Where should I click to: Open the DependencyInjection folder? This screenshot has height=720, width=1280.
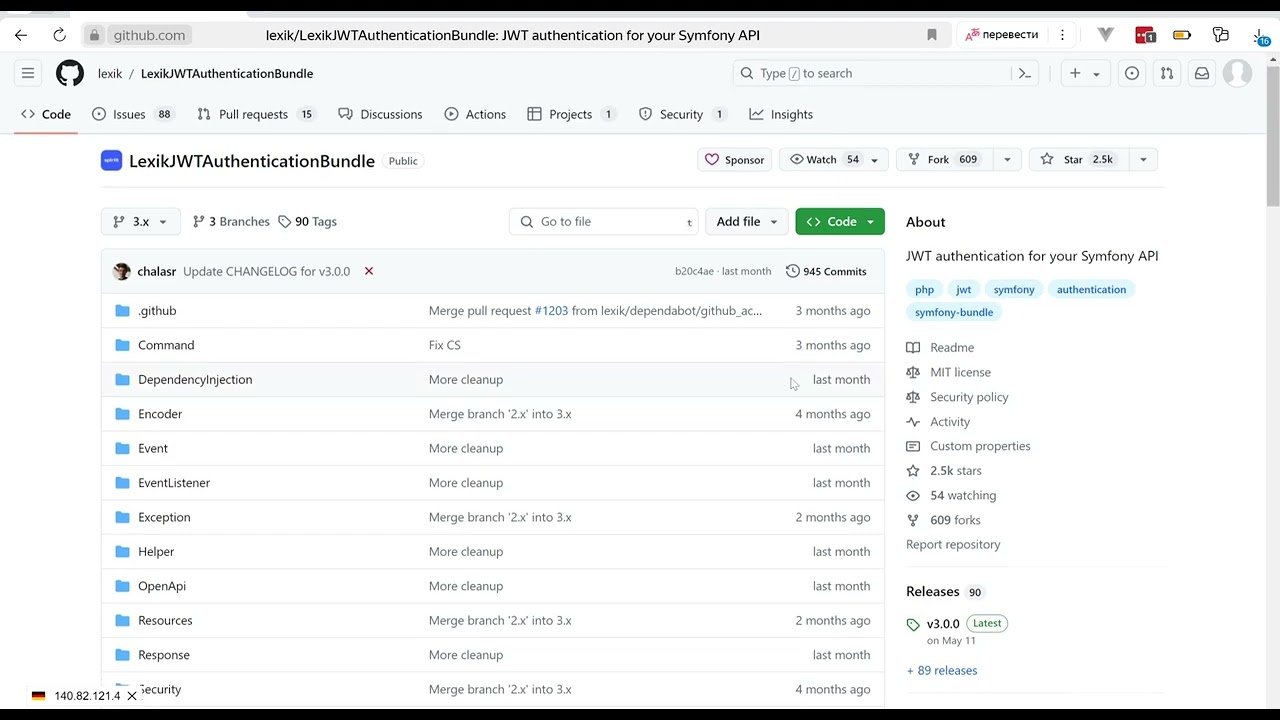pyautogui.click(x=195, y=380)
